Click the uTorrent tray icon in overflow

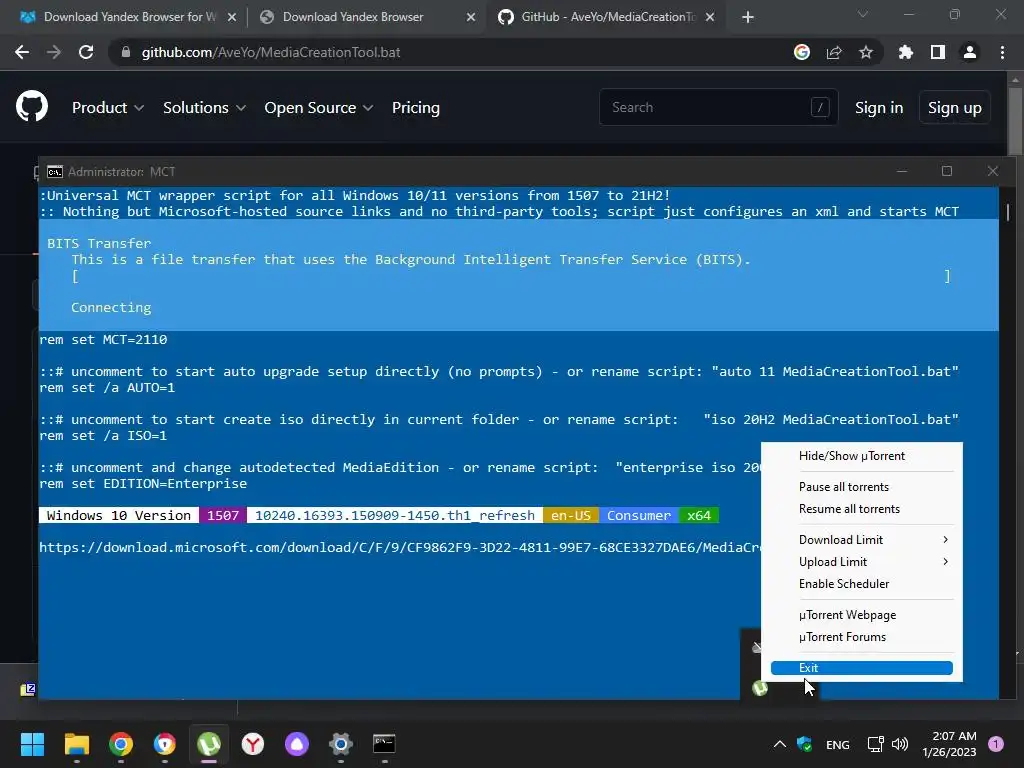click(760, 688)
